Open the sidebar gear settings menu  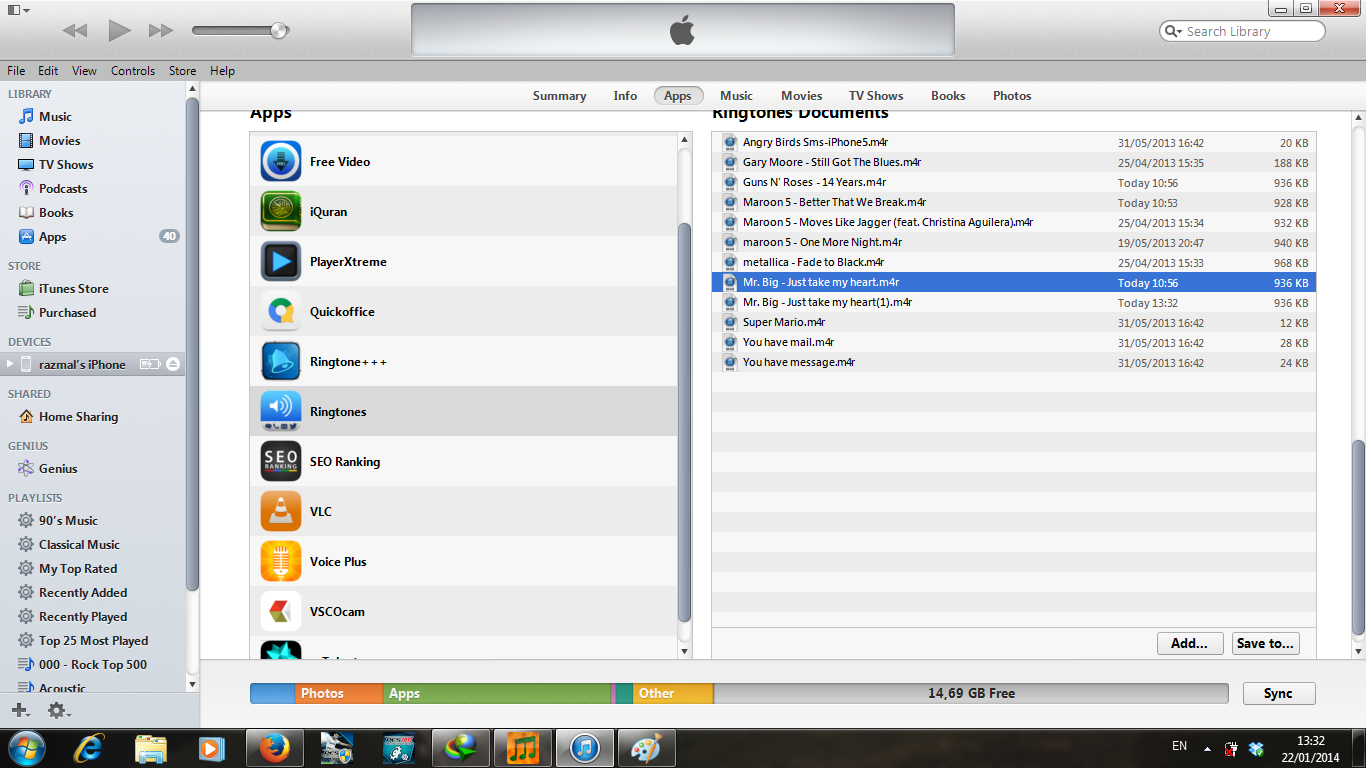[x=58, y=710]
